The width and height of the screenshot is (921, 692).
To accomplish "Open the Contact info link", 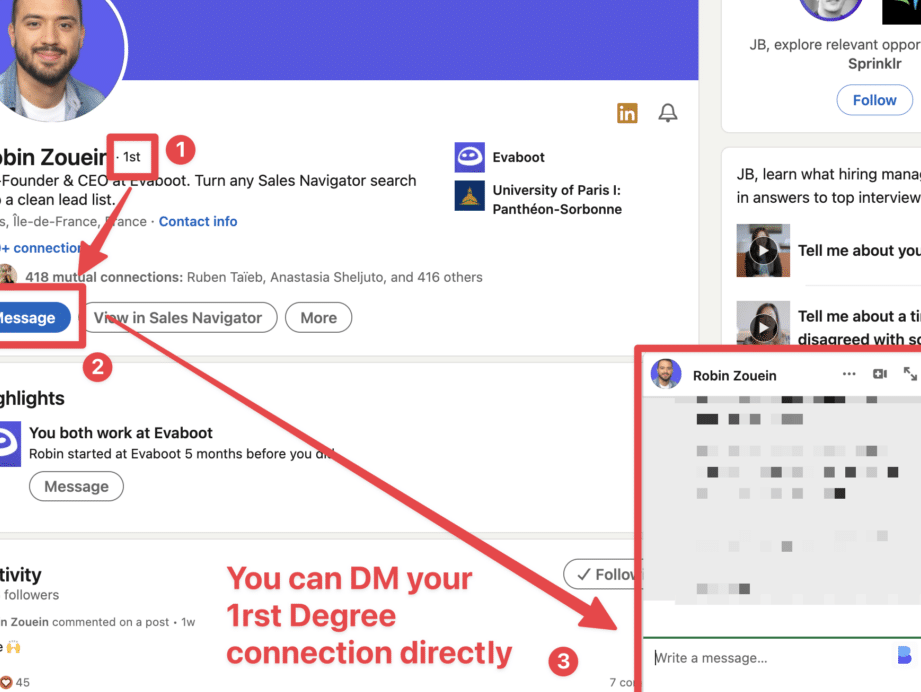I will pyautogui.click(x=198, y=221).
